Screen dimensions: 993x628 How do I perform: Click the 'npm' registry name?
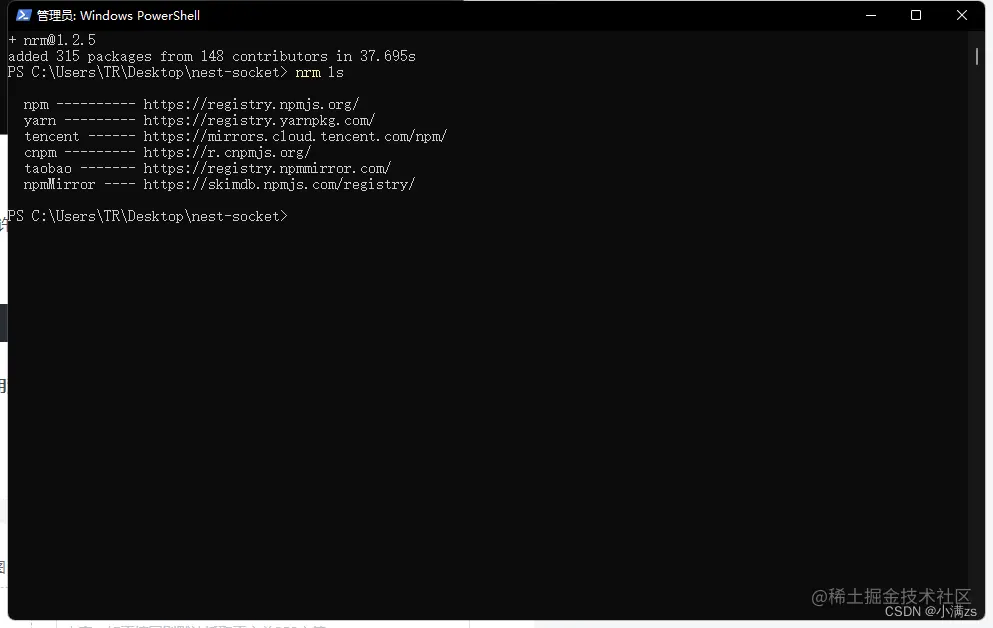[x=36, y=105]
